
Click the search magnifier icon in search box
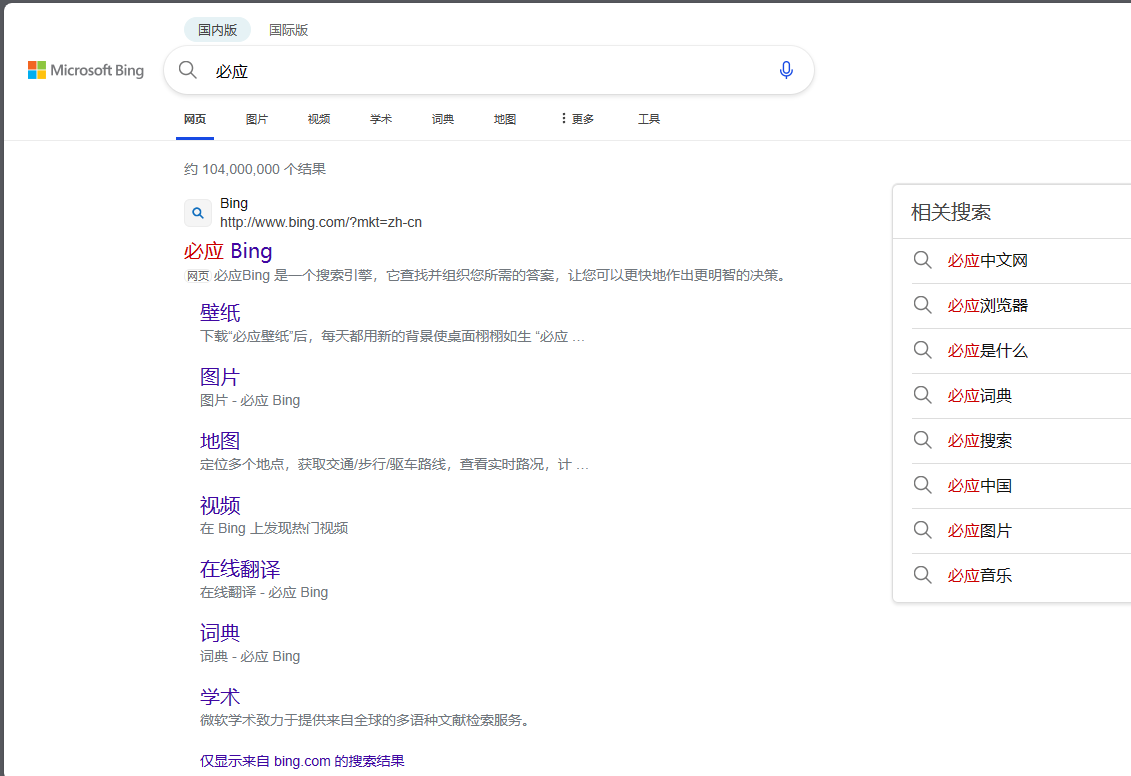pos(188,70)
